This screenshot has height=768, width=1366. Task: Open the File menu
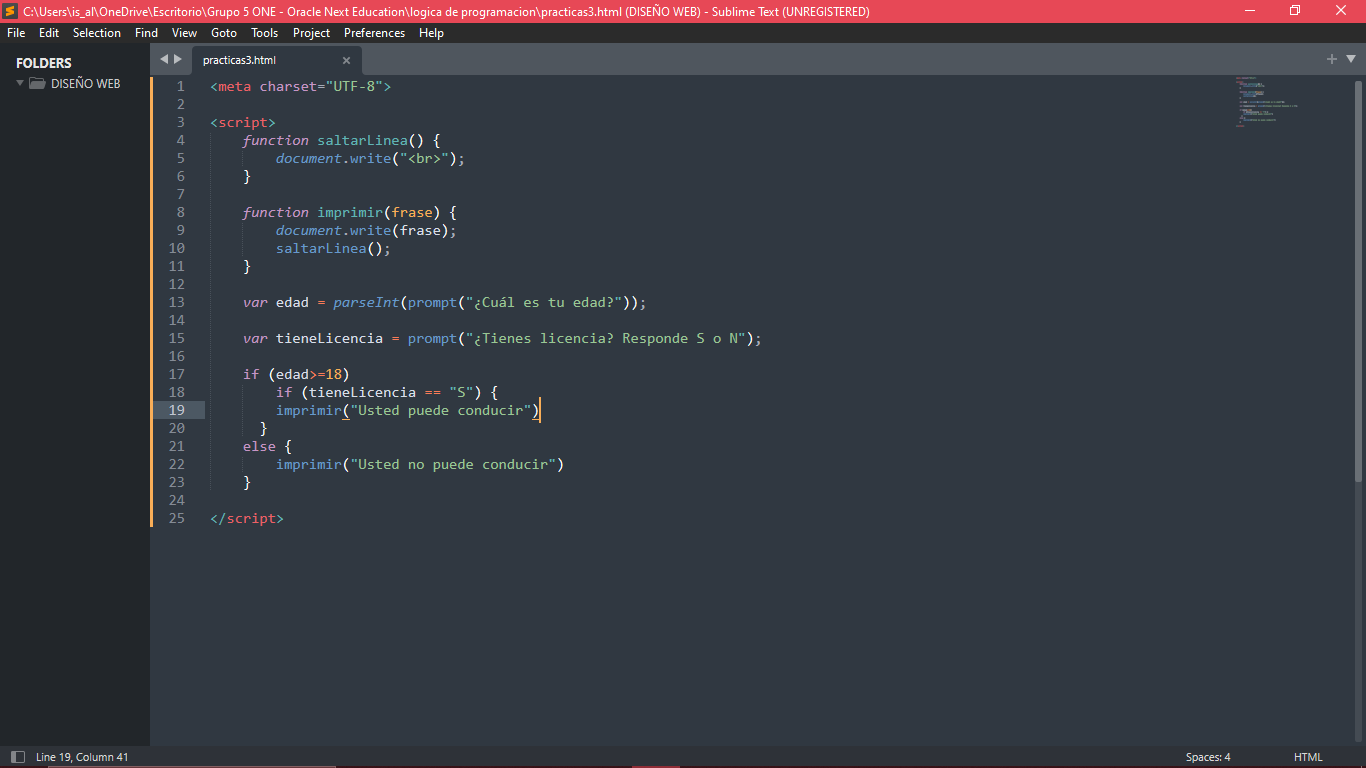(x=16, y=33)
